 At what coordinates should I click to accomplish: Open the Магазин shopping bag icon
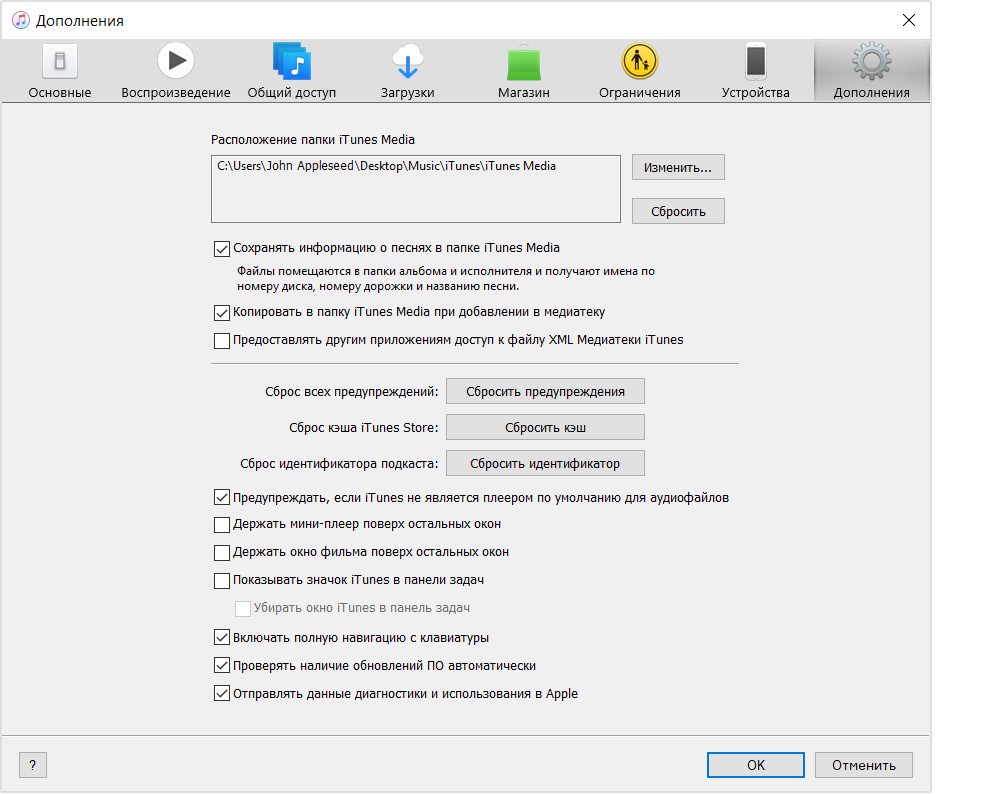[x=523, y=62]
